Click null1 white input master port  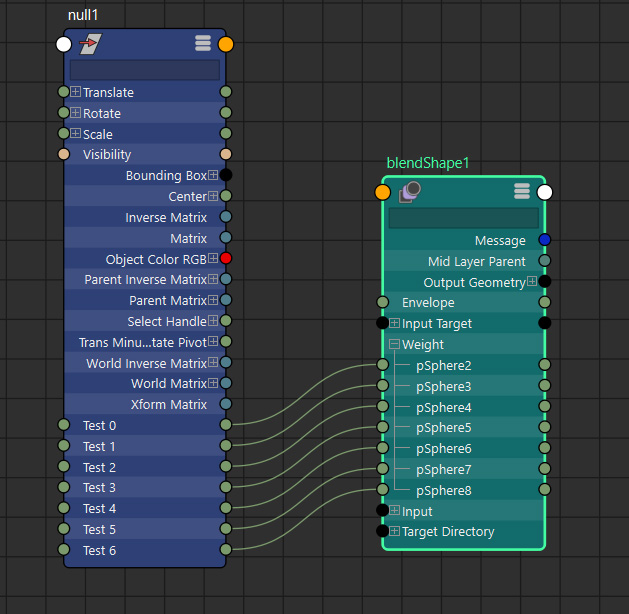(x=64, y=44)
